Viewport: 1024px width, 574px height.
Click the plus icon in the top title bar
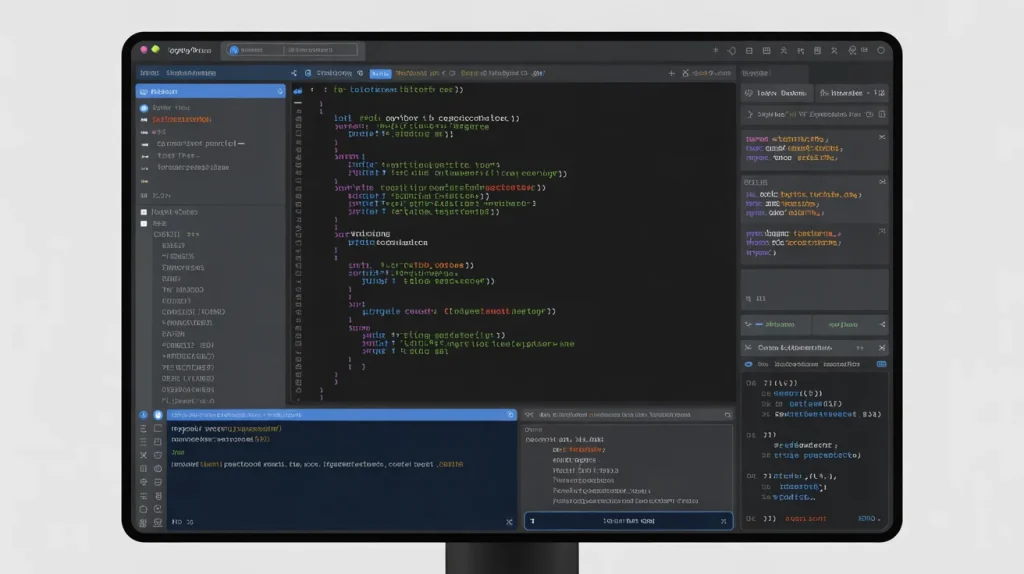tap(715, 50)
